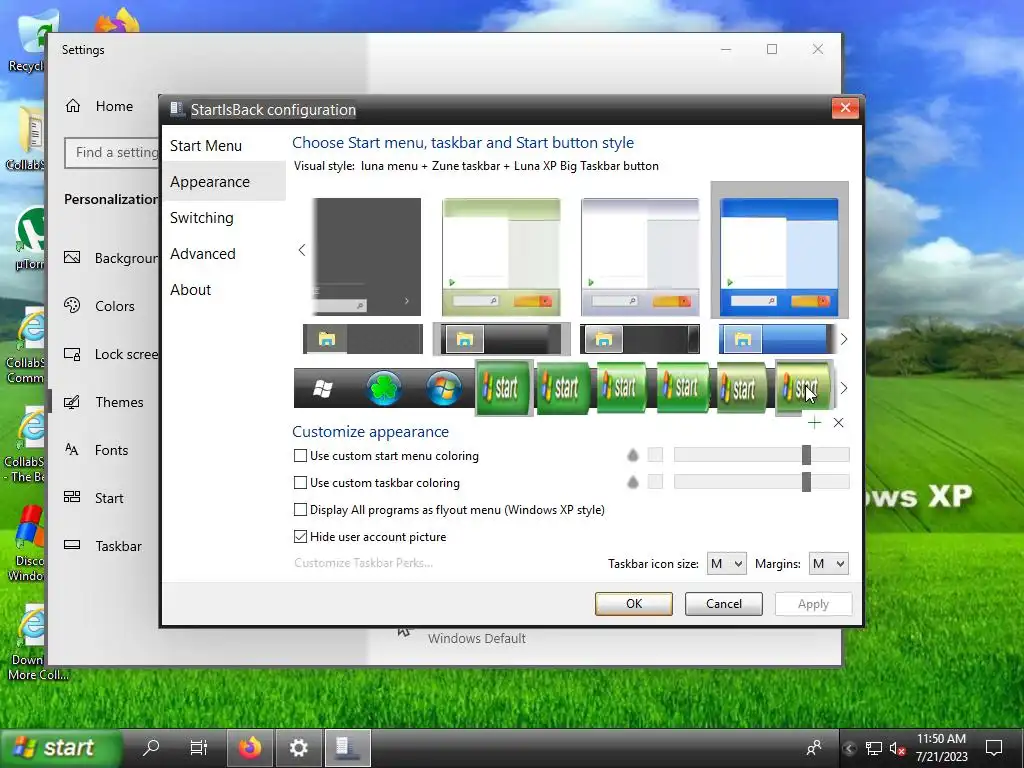The image size is (1024, 768).
Task: Click start menu color droplet icon
Action: (x=632, y=455)
